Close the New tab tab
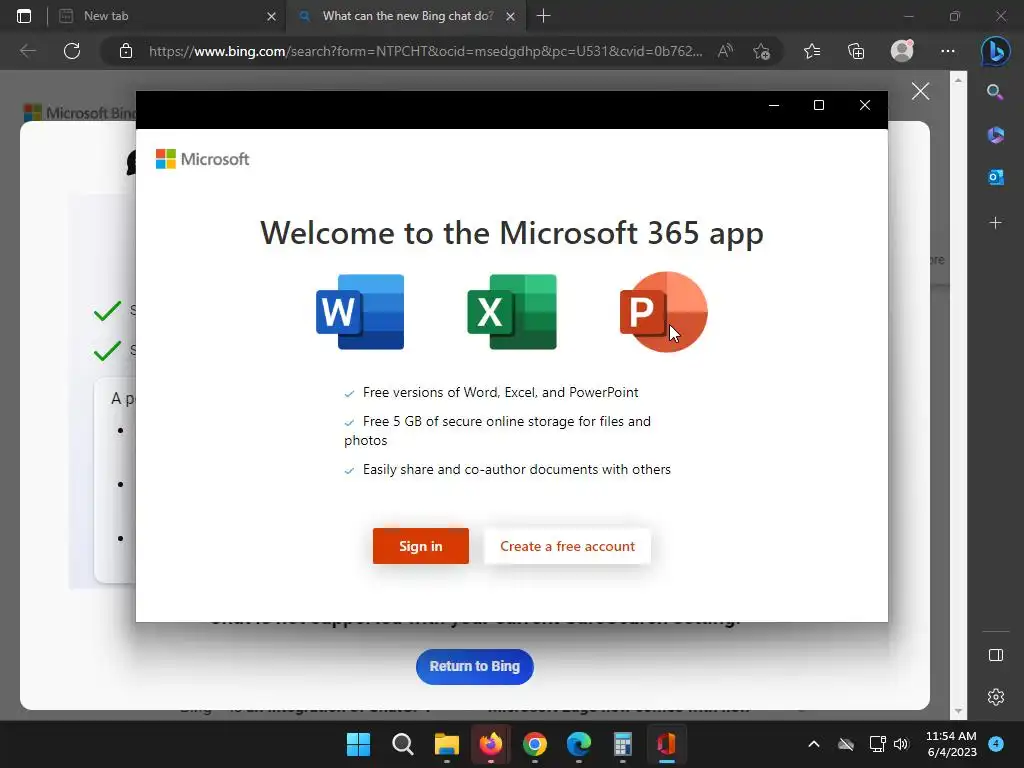Viewport: 1024px width, 768px height. 271,16
